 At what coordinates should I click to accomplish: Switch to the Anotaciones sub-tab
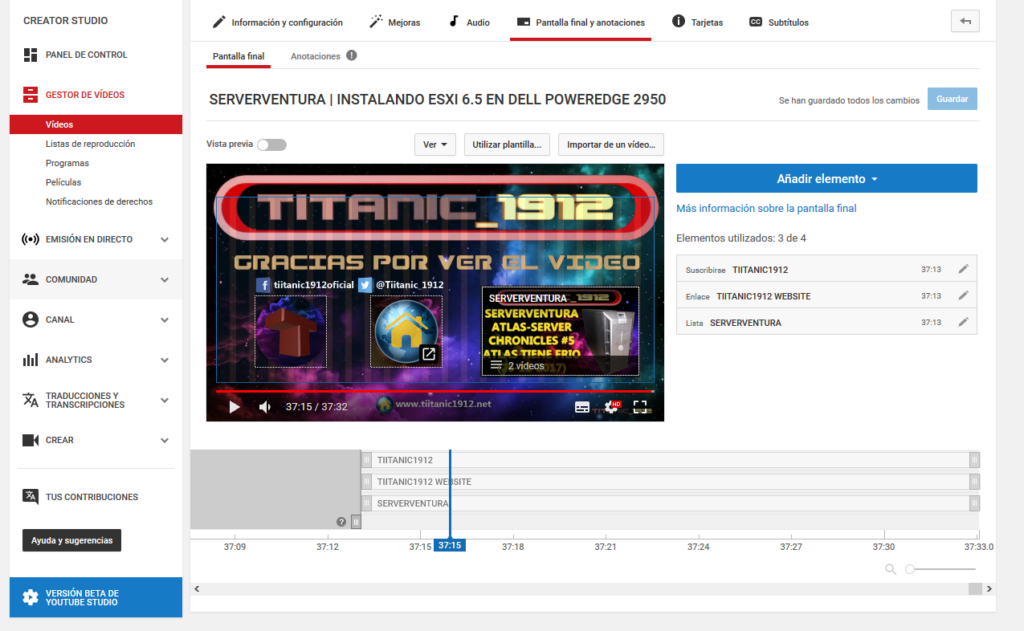pyautogui.click(x=315, y=56)
